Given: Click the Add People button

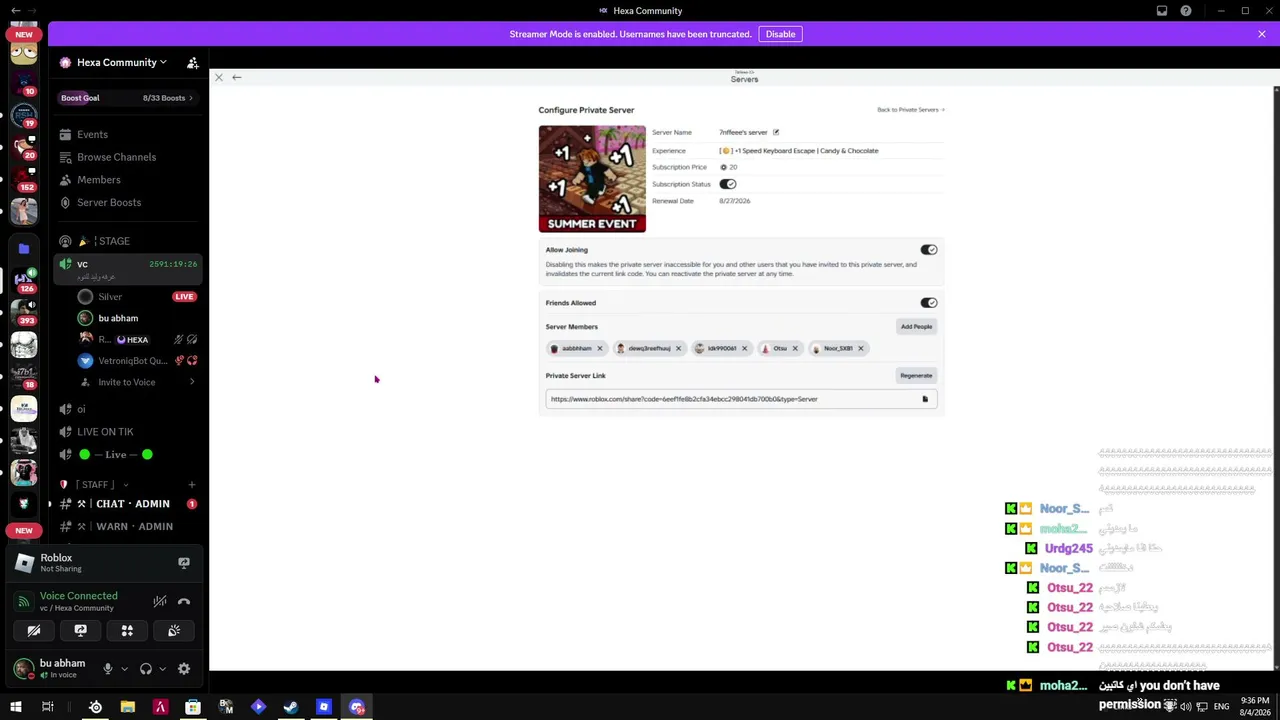Looking at the screenshot, I should 916,327.
